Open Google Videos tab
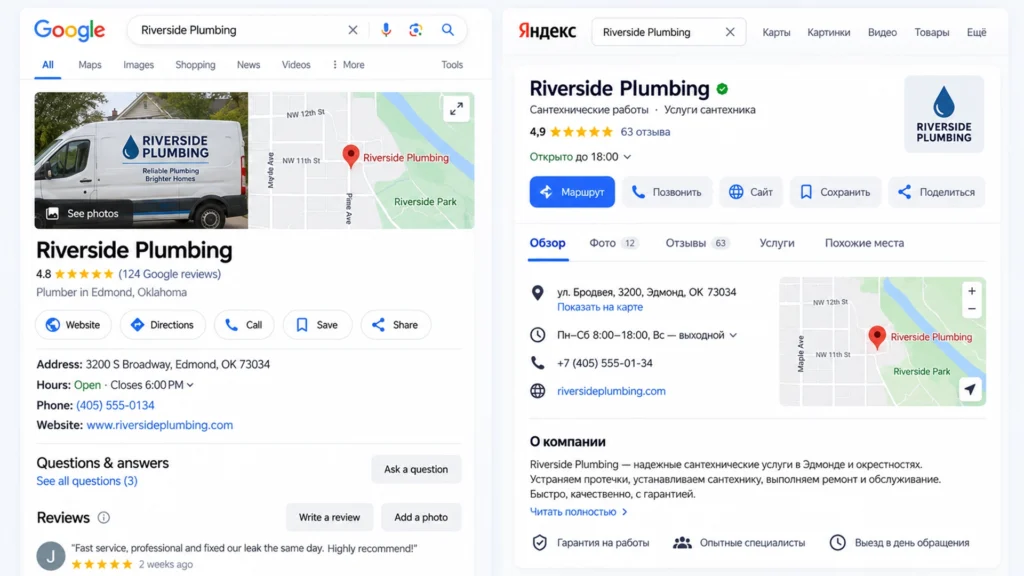The height and width of the screenshot is (576, 1024). click(x=296, y=65)
